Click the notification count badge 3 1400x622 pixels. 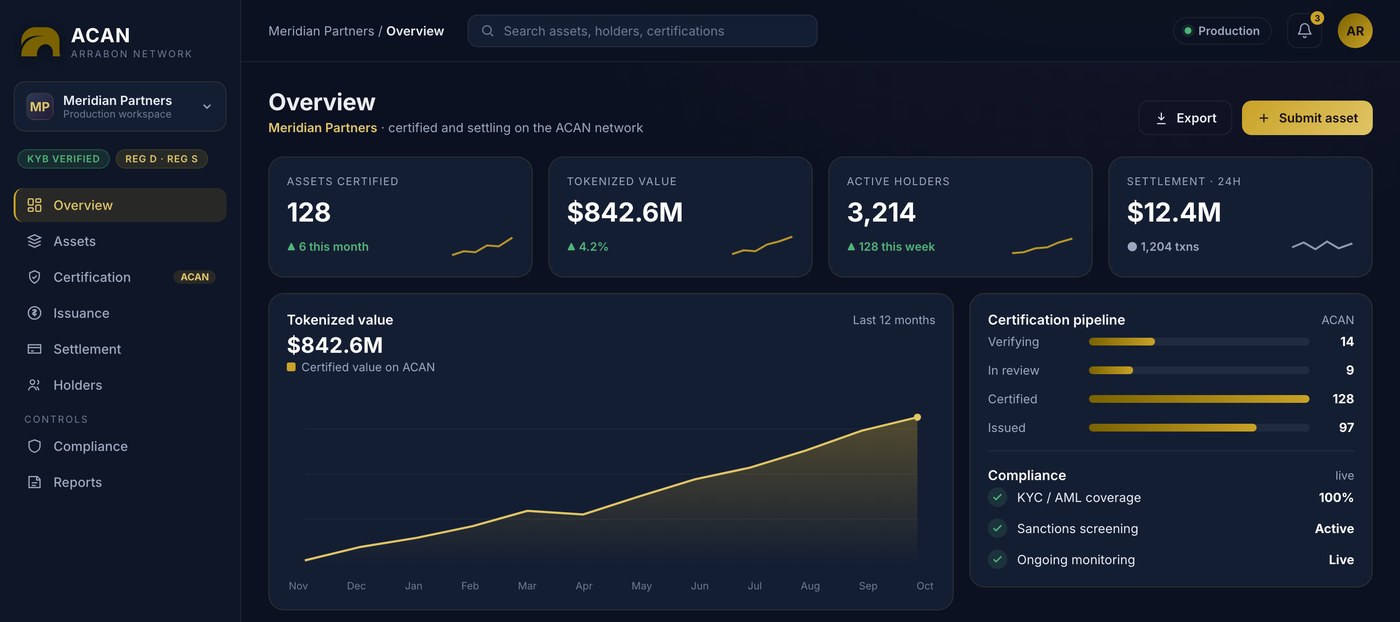pos(1317,18)
